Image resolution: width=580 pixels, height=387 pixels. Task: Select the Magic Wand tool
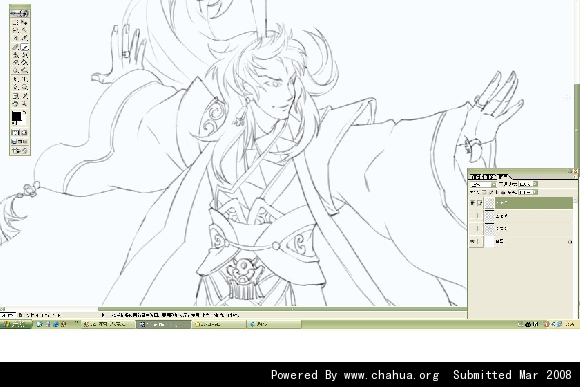(x=25, y=30)
